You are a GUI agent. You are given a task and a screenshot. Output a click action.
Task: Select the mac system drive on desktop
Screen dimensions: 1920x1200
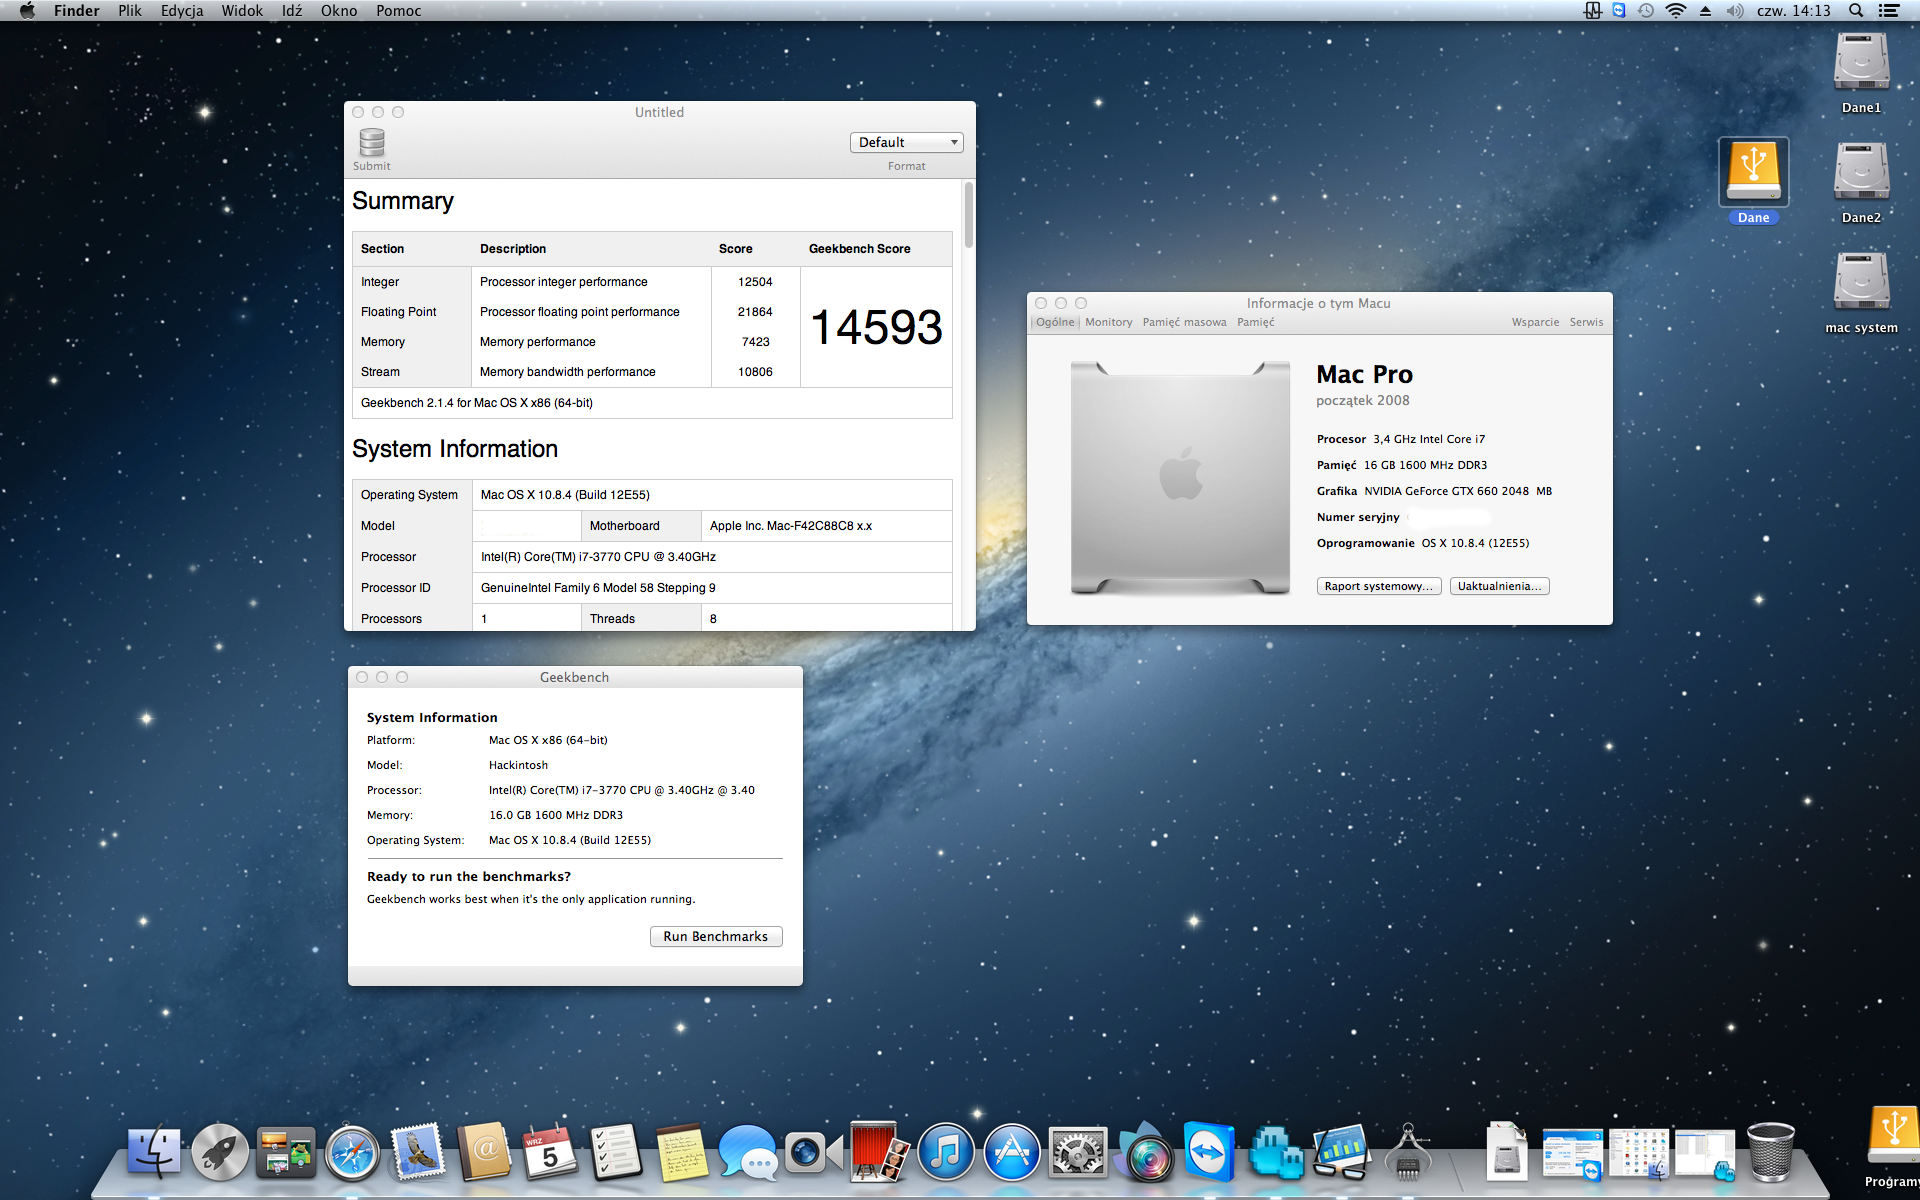[x=1861, y=293]
